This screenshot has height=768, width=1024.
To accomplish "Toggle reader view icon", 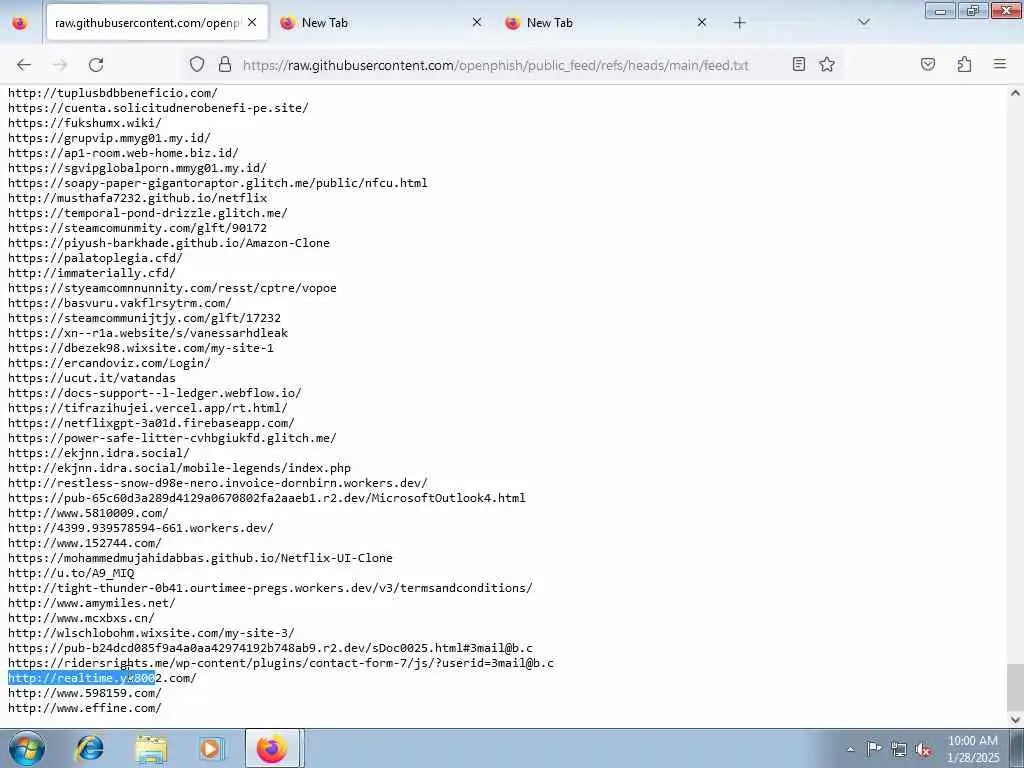I will coord(799,64).
